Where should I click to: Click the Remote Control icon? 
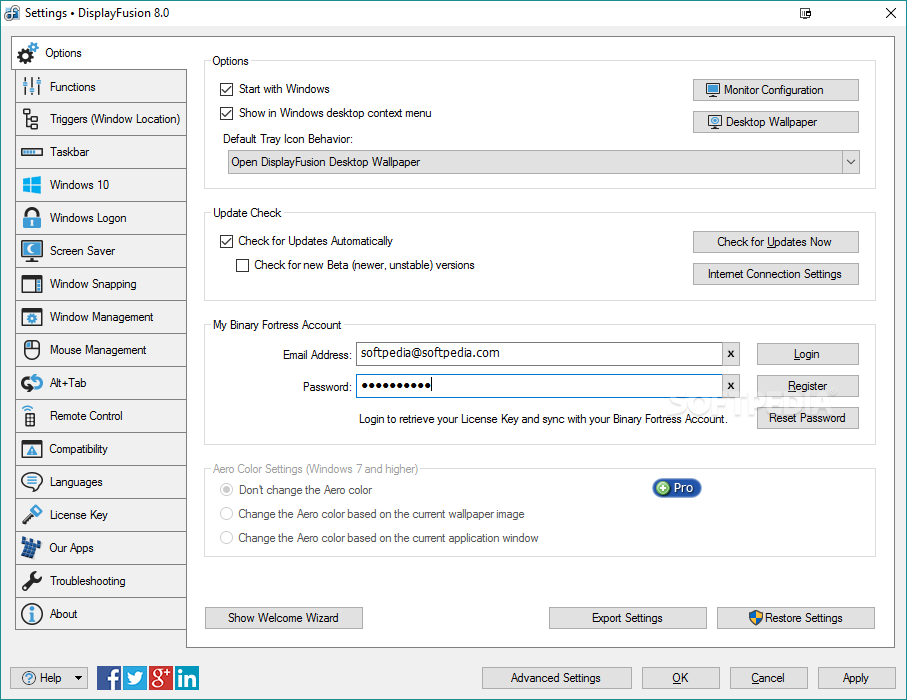pos(30,416)
